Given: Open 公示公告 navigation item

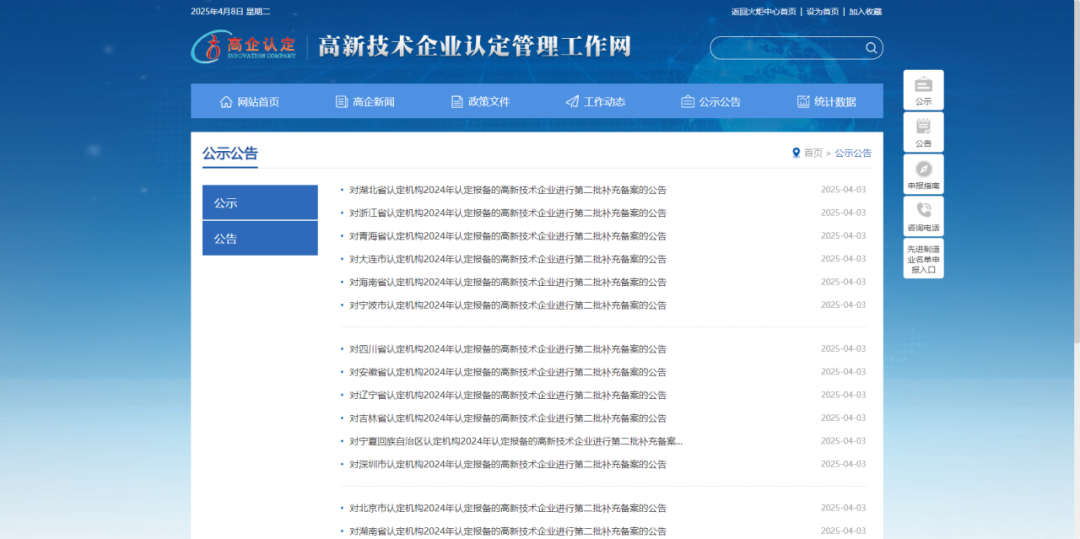Looking at the screenshot, I should 711,102.
